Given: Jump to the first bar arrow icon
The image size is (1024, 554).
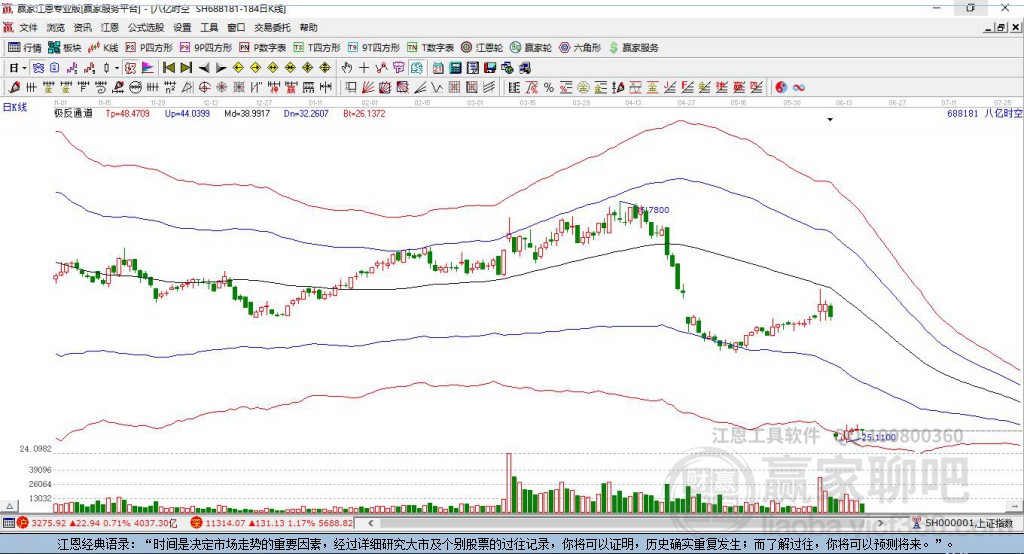Looking at the screenshot, I should (x=168, y=68).
